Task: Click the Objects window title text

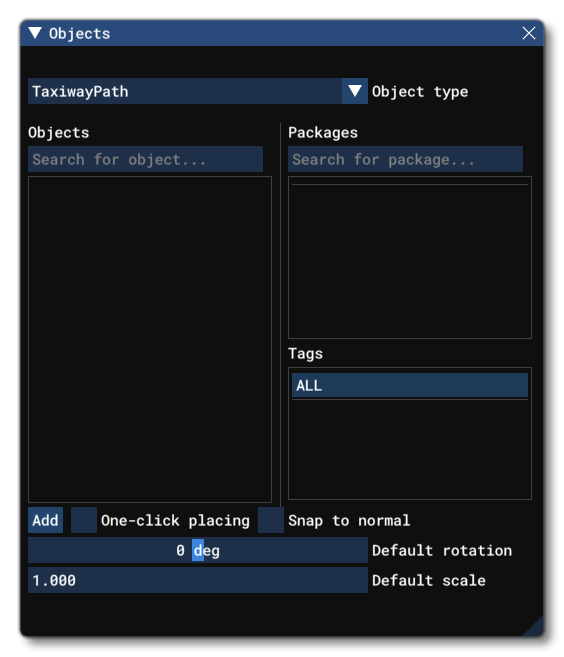Action: pos(80,34)
